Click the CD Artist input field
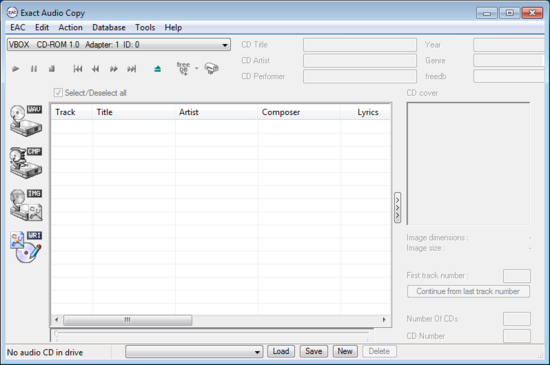This screenshot has width=550, height=365. coord(360,61)
